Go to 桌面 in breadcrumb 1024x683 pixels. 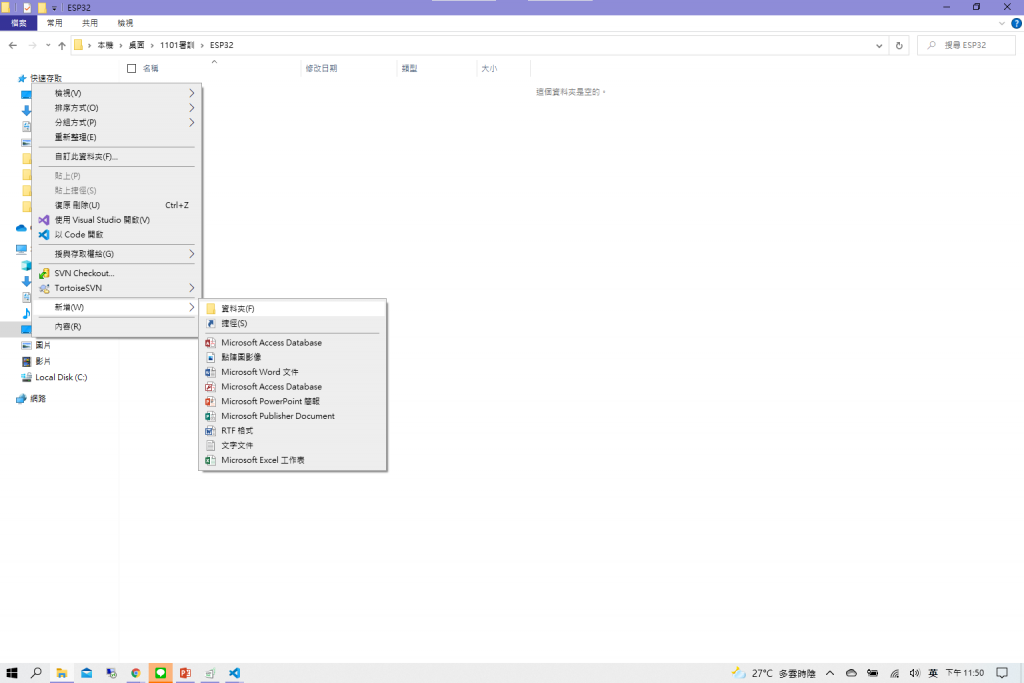click(136, 45)
